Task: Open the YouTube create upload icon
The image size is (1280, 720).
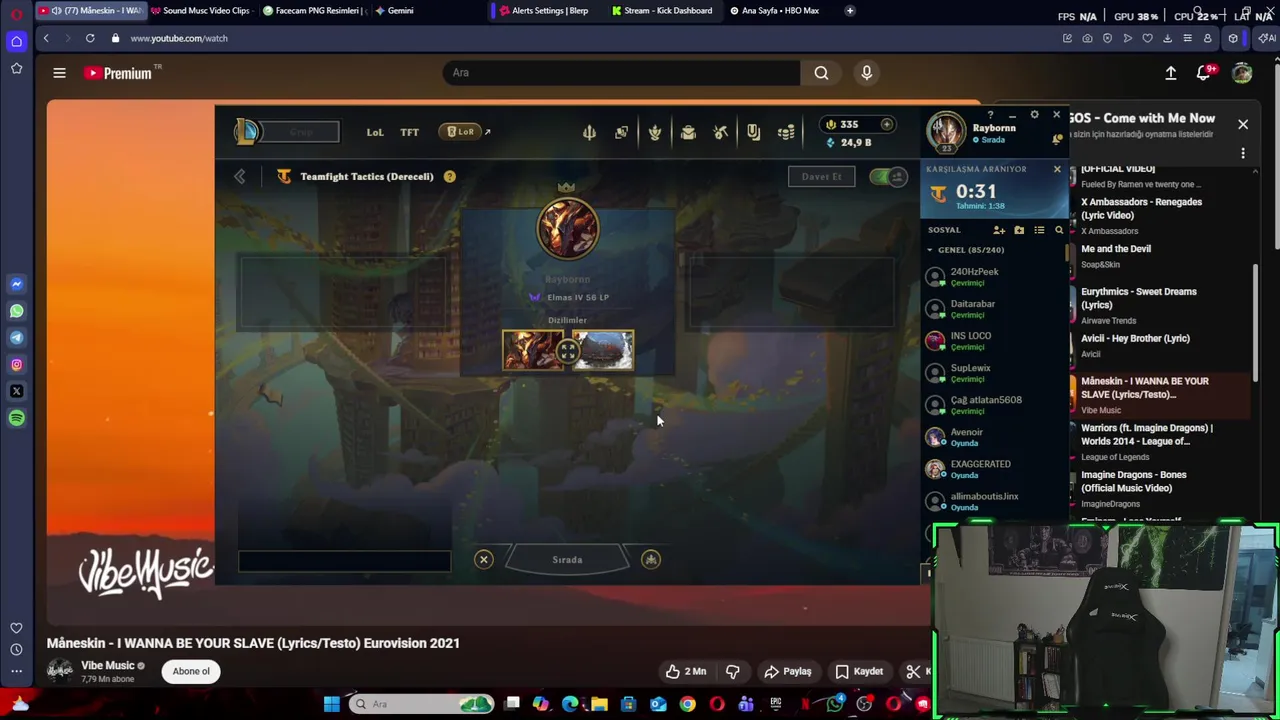Action: [1171, 73]
